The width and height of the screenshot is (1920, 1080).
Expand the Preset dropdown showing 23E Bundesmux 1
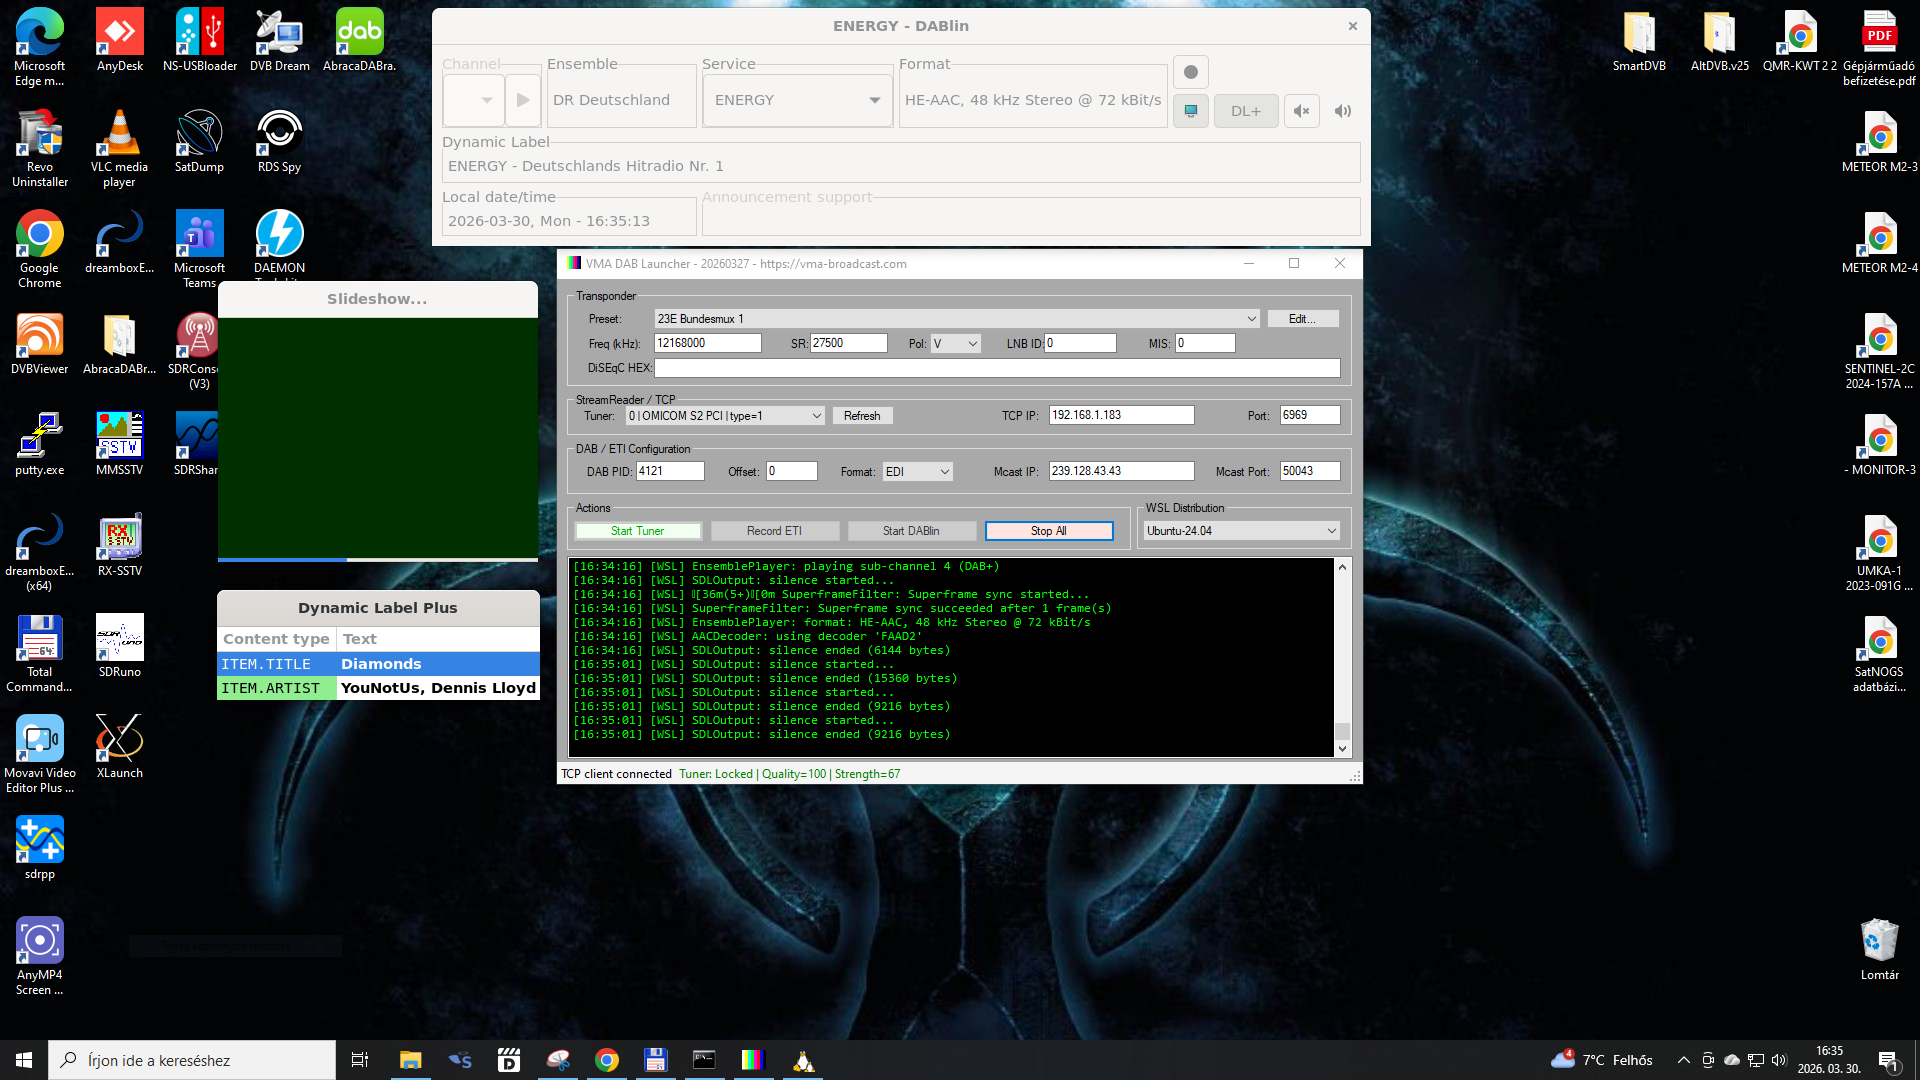tap(956, 319)
